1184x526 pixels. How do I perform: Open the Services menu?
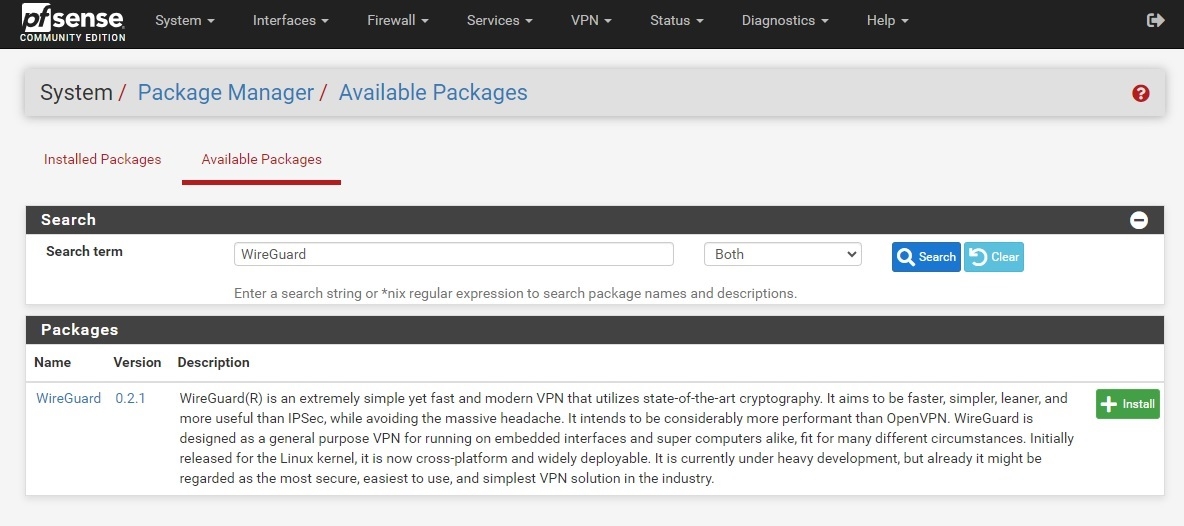point(499,20)
